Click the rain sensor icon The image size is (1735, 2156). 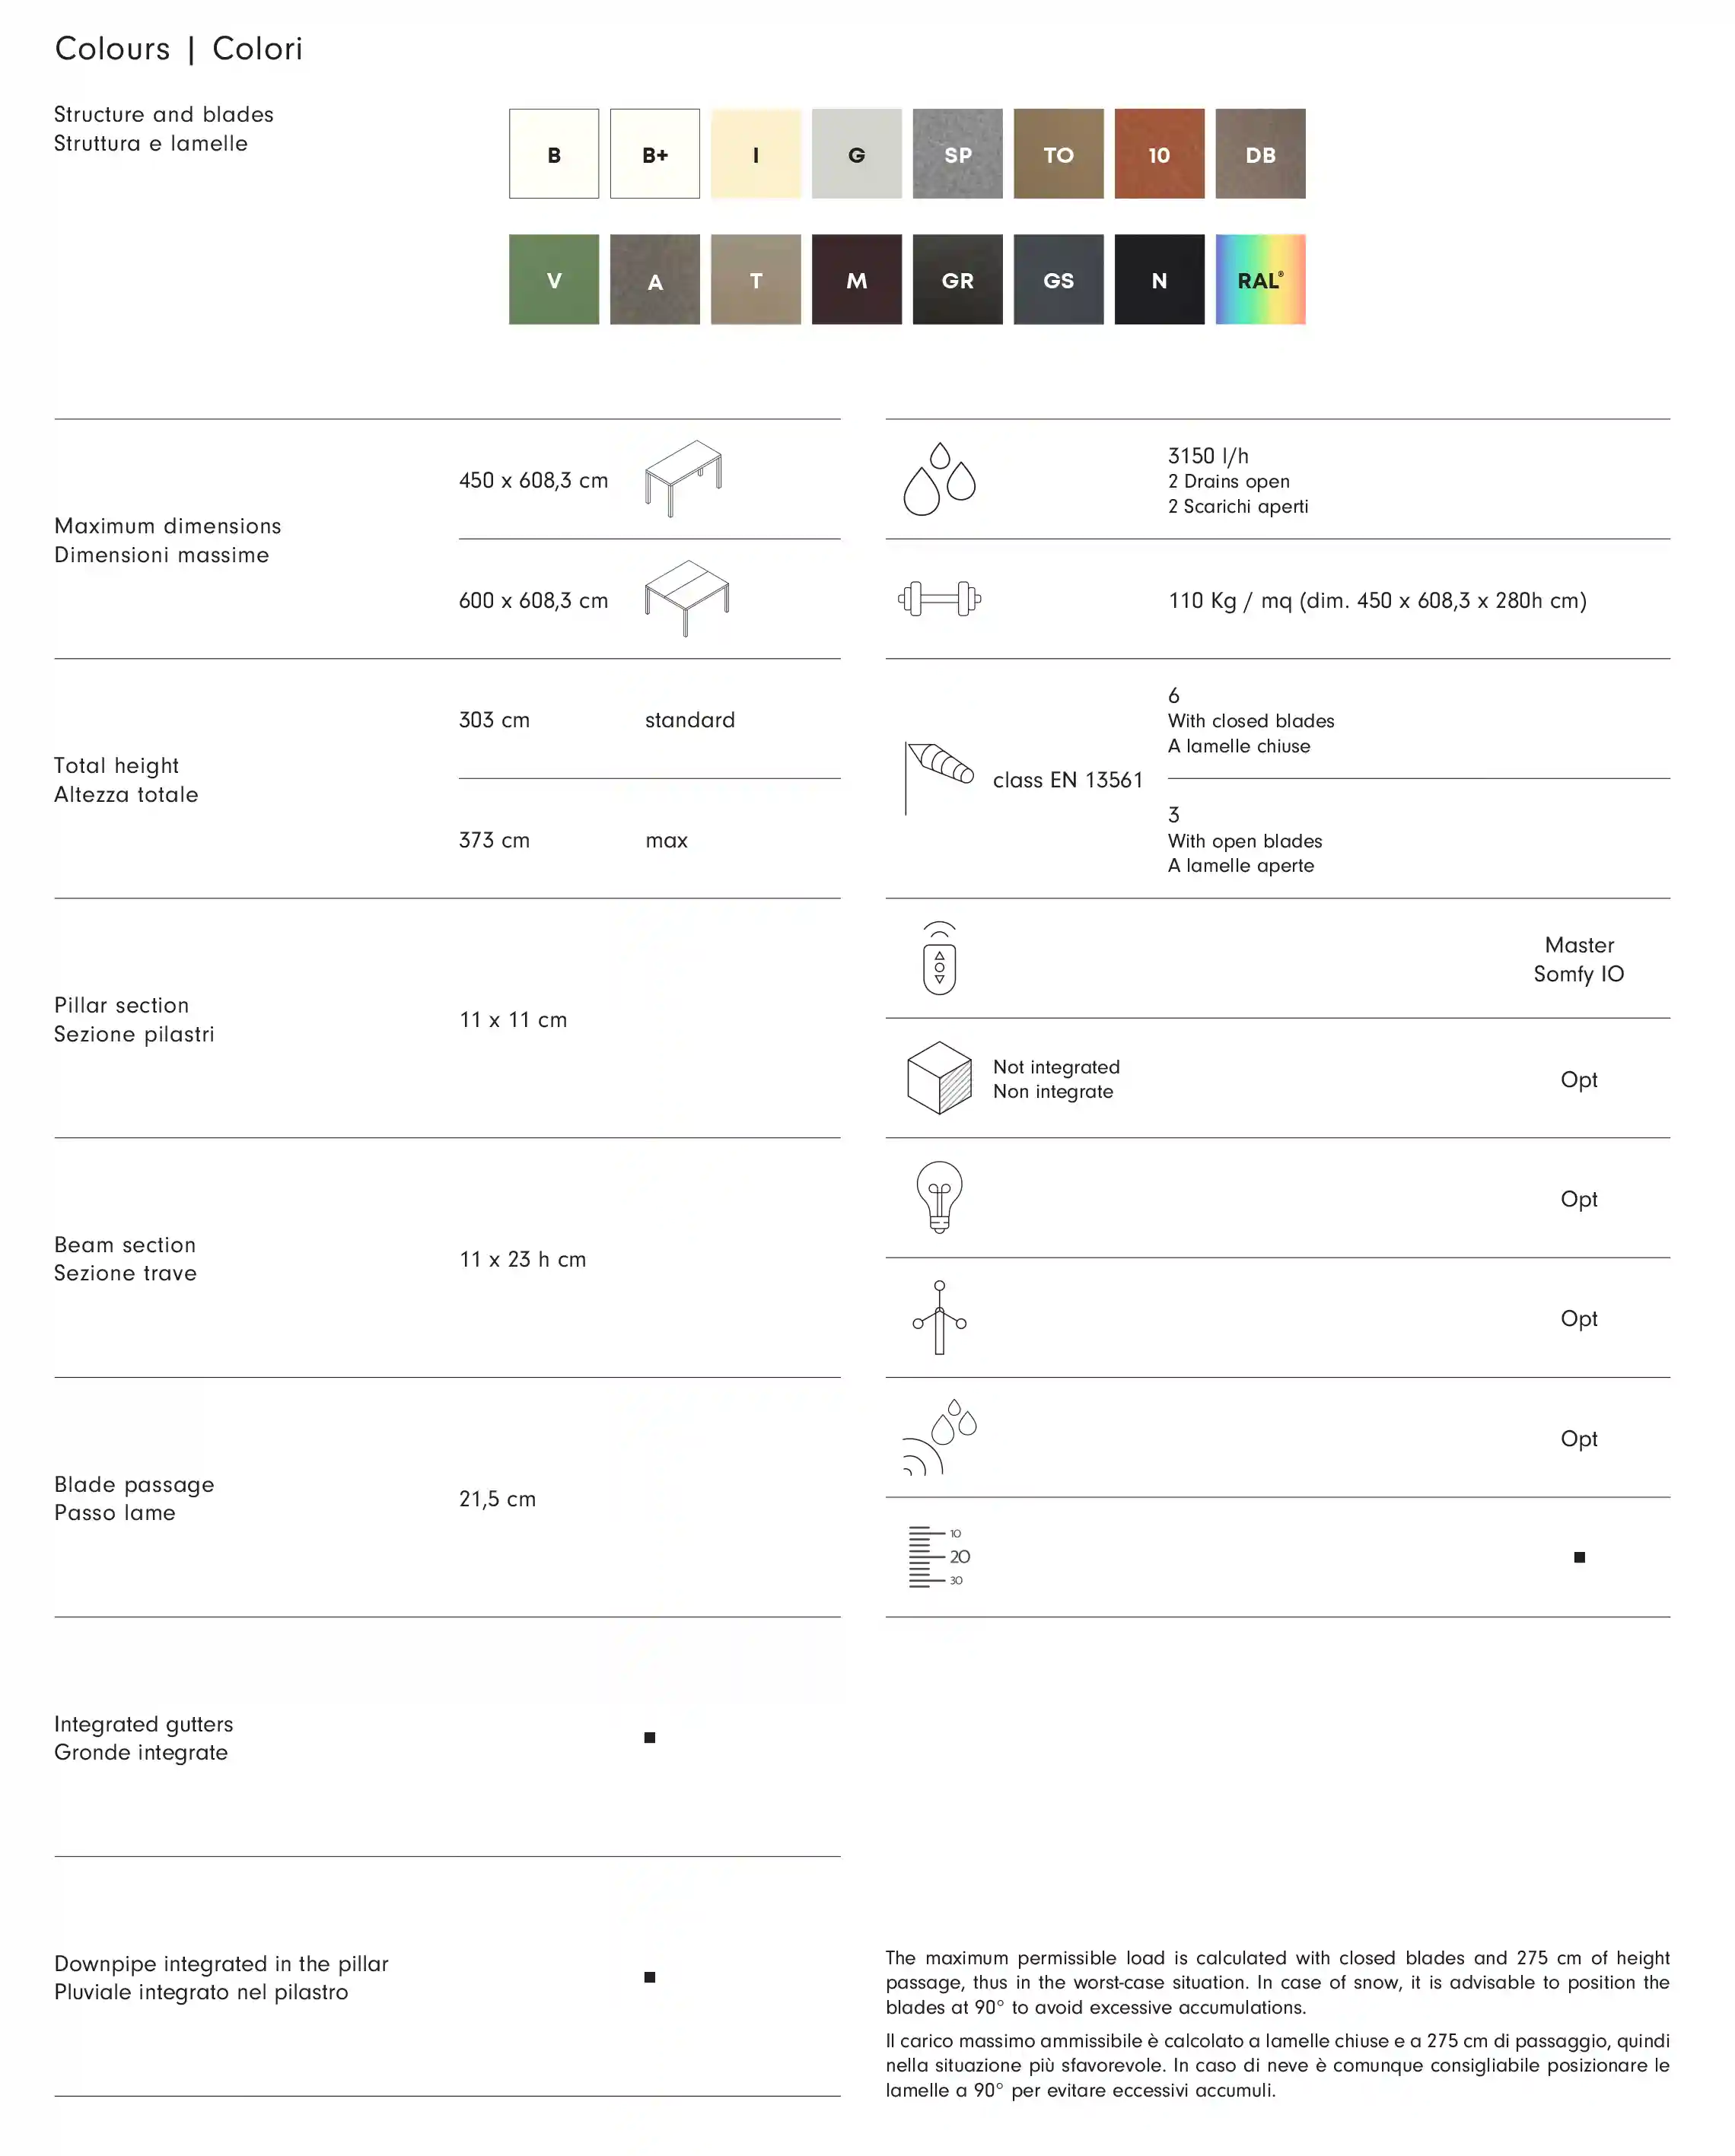click(x=939, y=1437)
